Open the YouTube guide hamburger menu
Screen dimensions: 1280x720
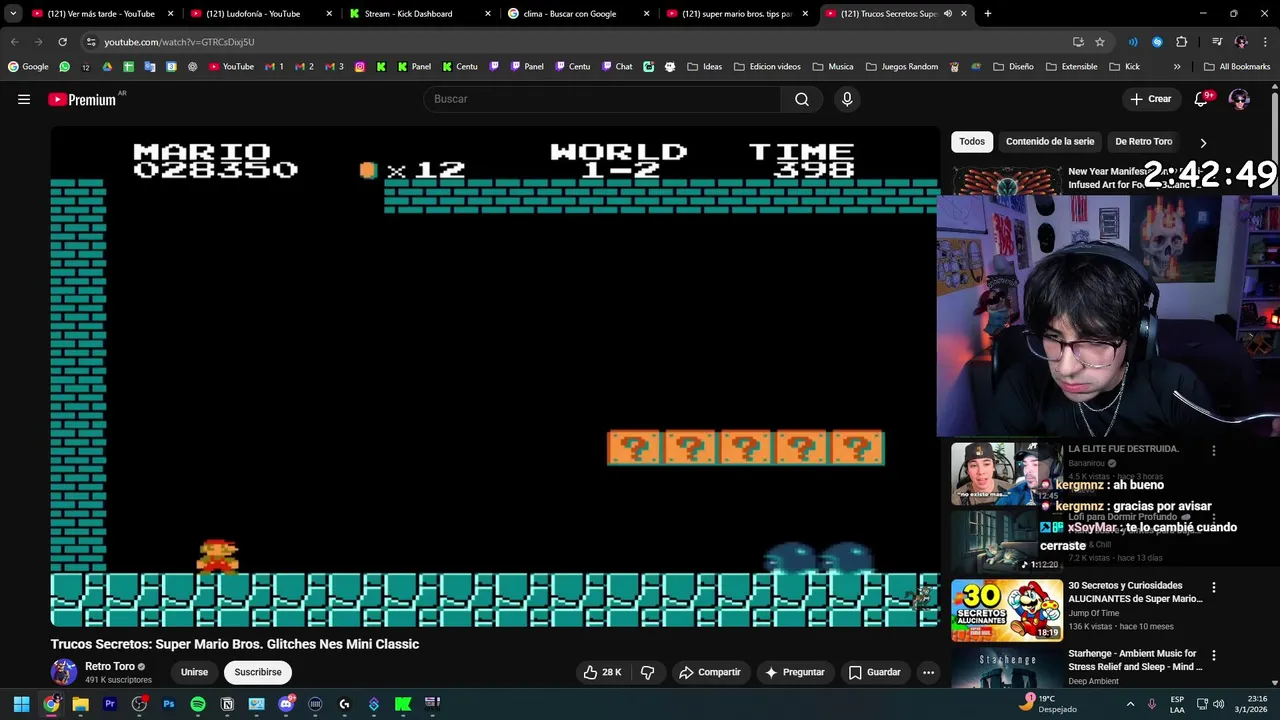click(24, 99)
